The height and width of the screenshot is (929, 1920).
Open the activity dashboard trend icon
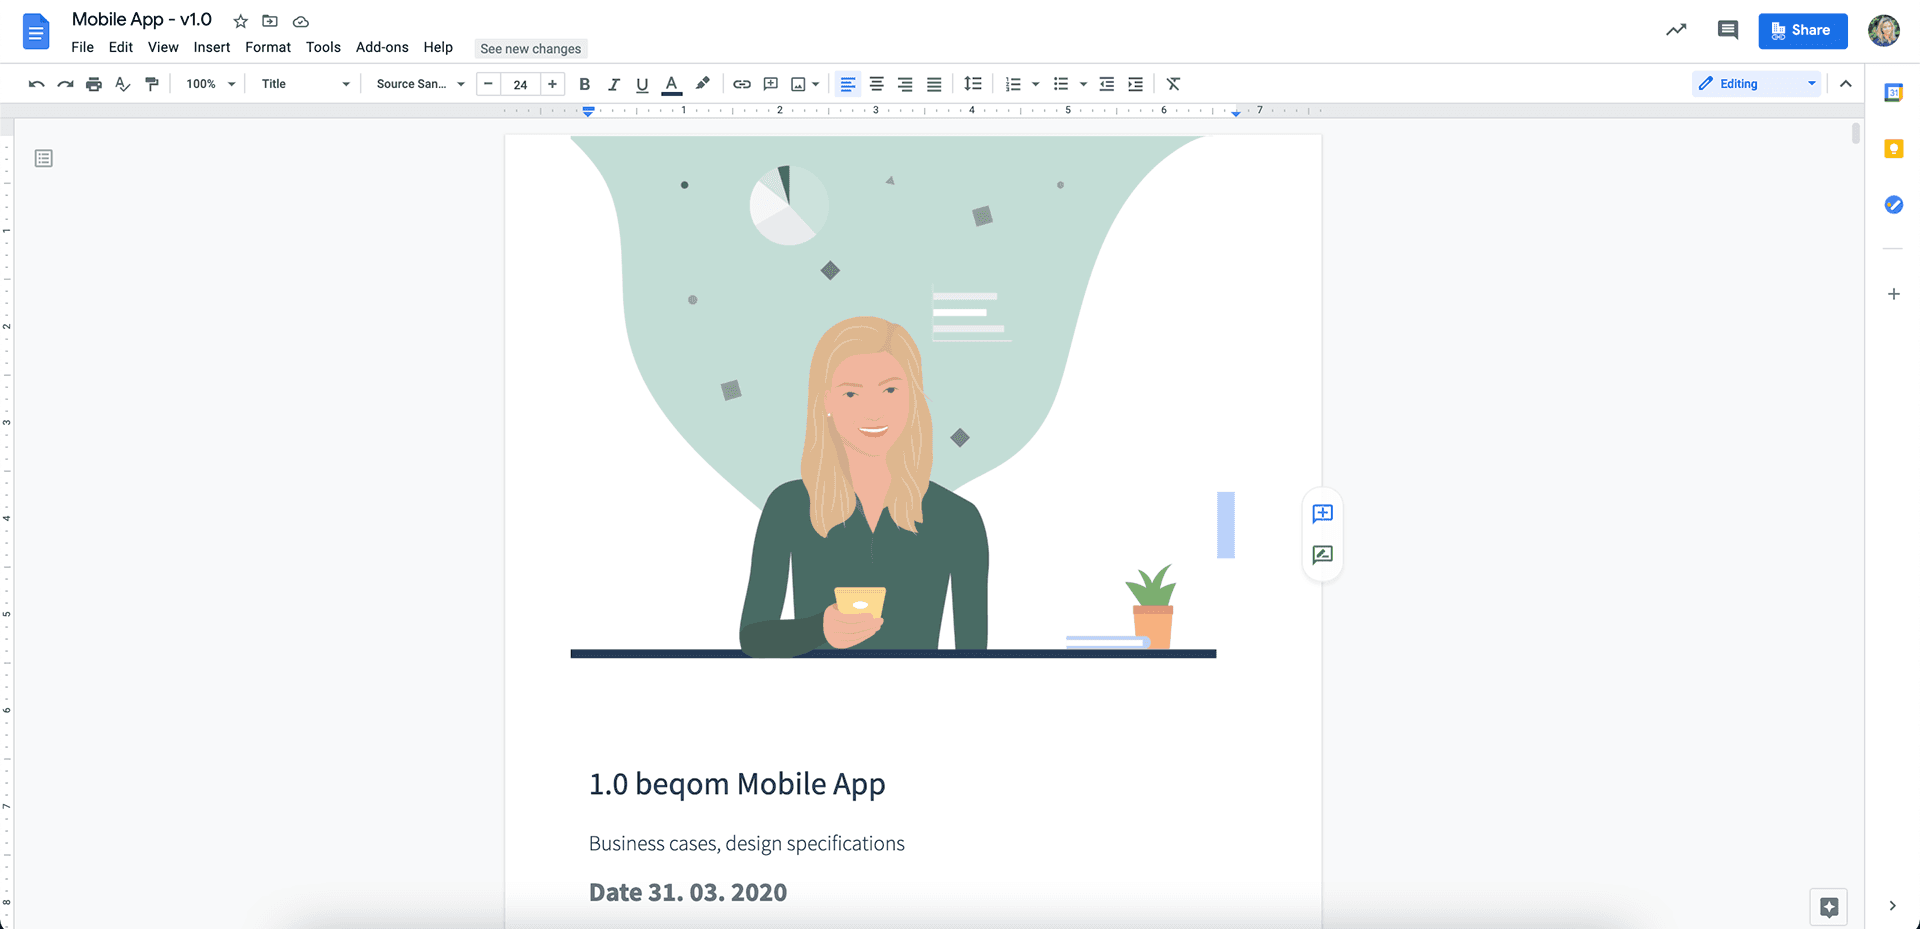[x=1676, y=30]
